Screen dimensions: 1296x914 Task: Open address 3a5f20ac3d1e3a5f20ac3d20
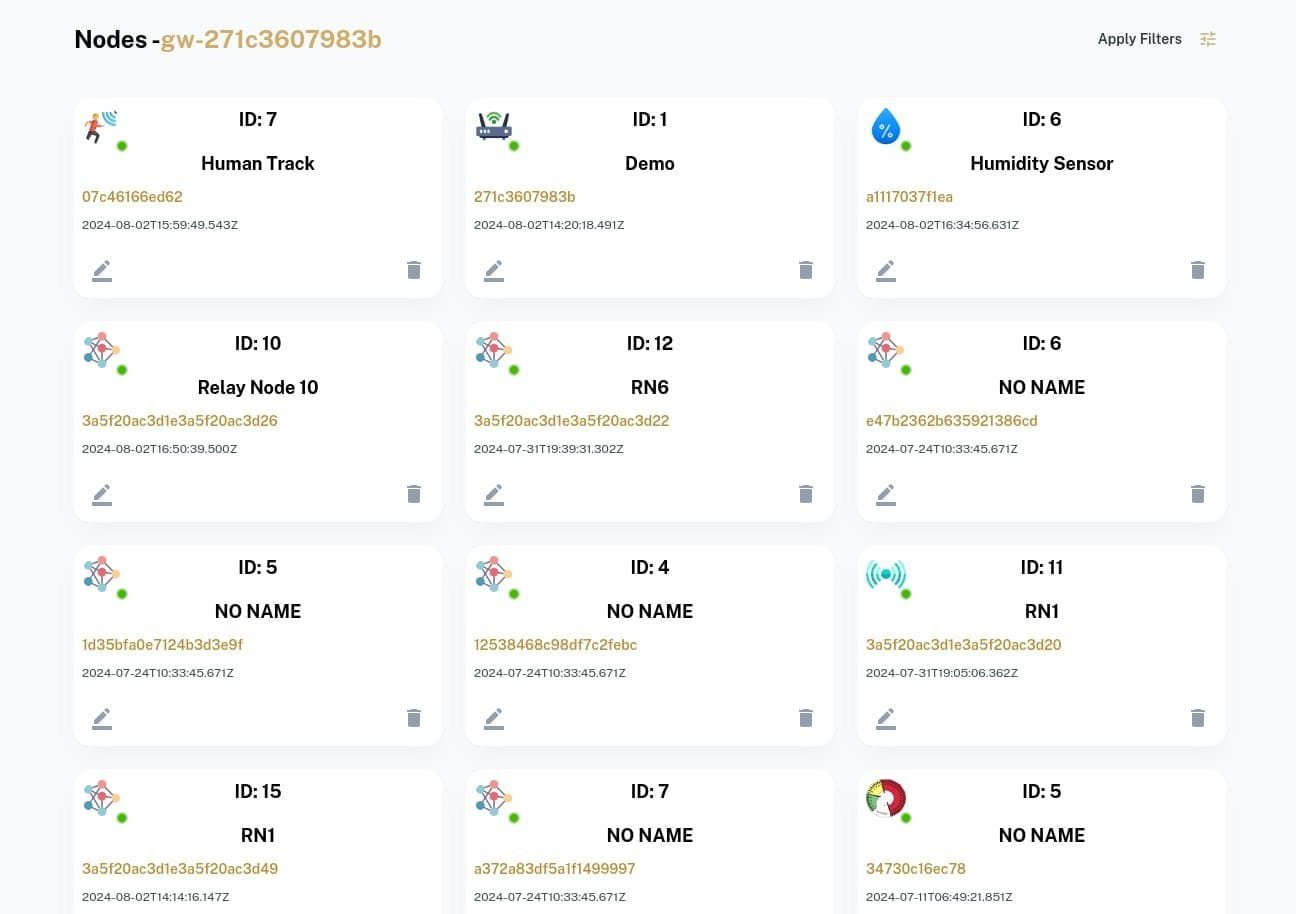tap(964, 645)
